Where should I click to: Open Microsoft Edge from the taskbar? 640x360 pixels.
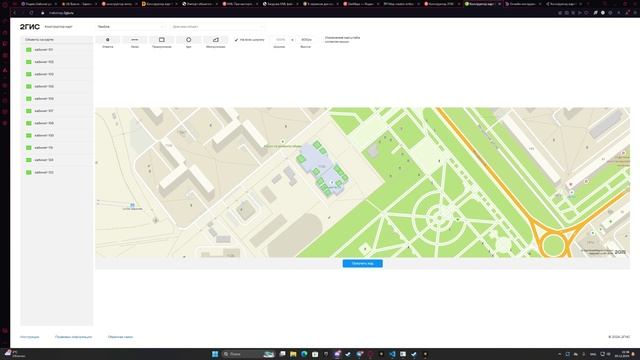click(304, 354)
